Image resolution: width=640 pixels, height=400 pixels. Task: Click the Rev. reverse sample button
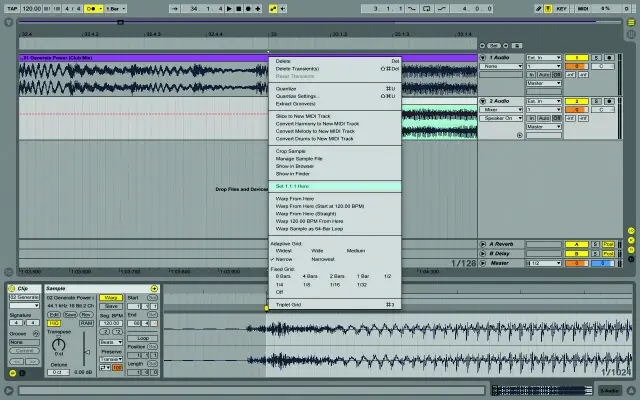[x=86, y=315]
